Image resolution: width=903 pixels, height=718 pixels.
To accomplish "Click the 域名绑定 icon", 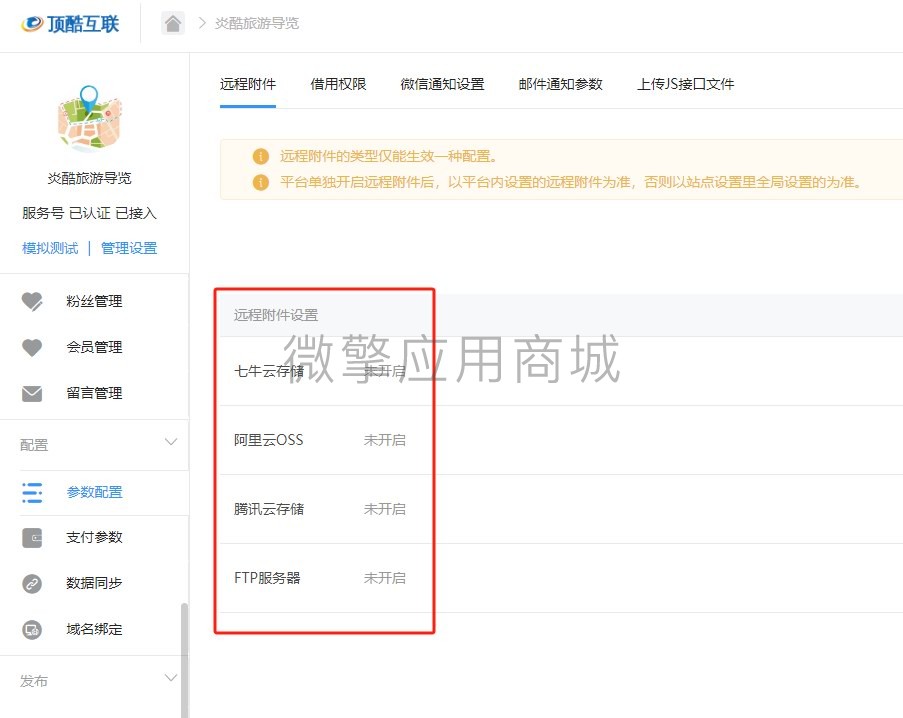I will [32, 629].
